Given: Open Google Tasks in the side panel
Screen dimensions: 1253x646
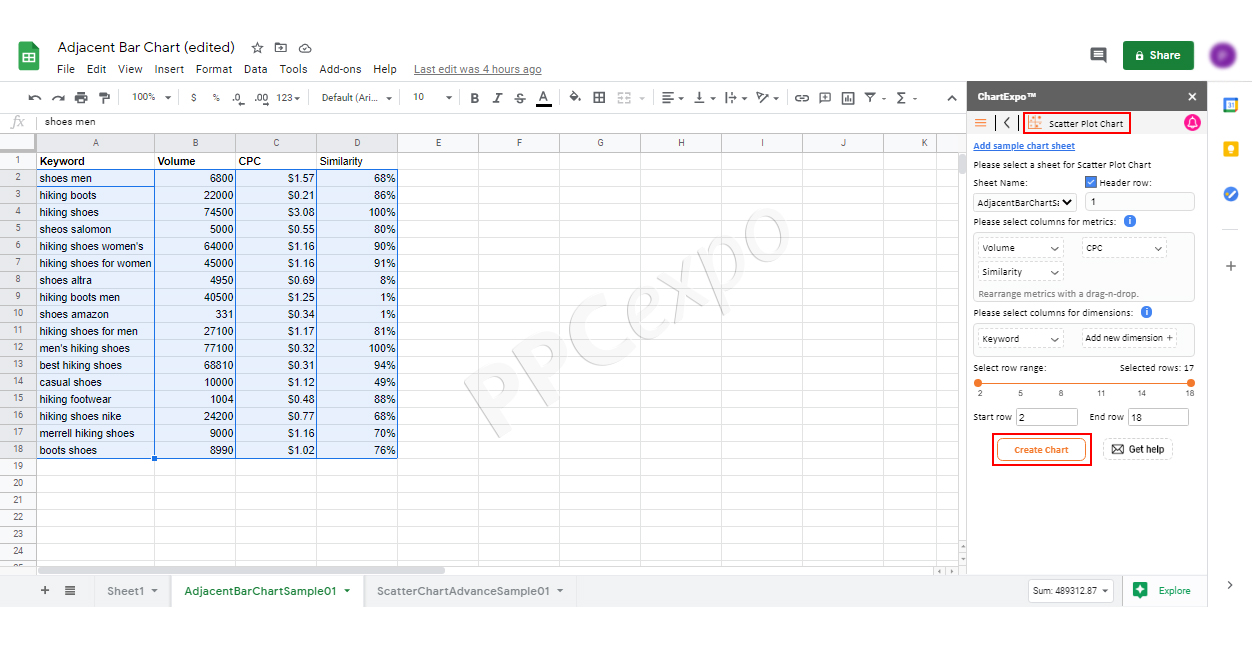Looking at the screenshot, I should click(1231, 194).
